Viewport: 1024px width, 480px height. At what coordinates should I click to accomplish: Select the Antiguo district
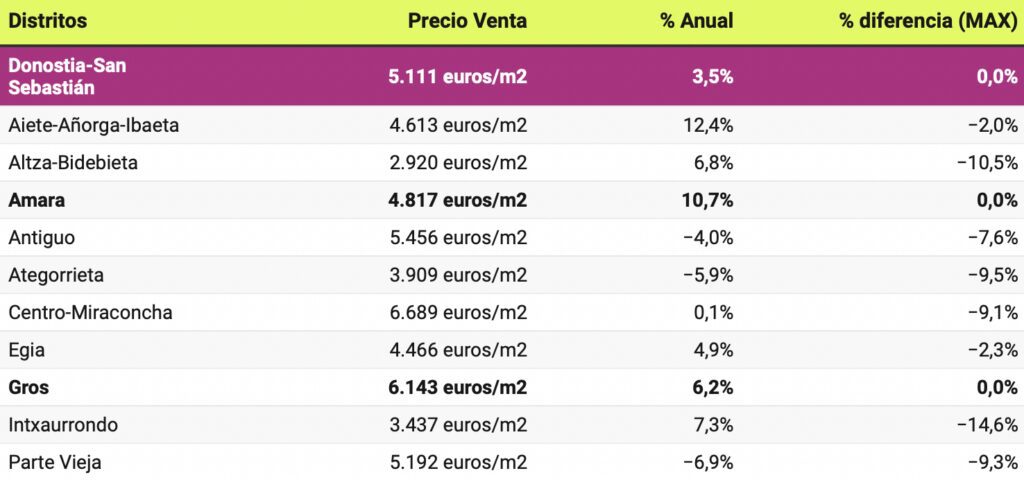click(41, 238)
